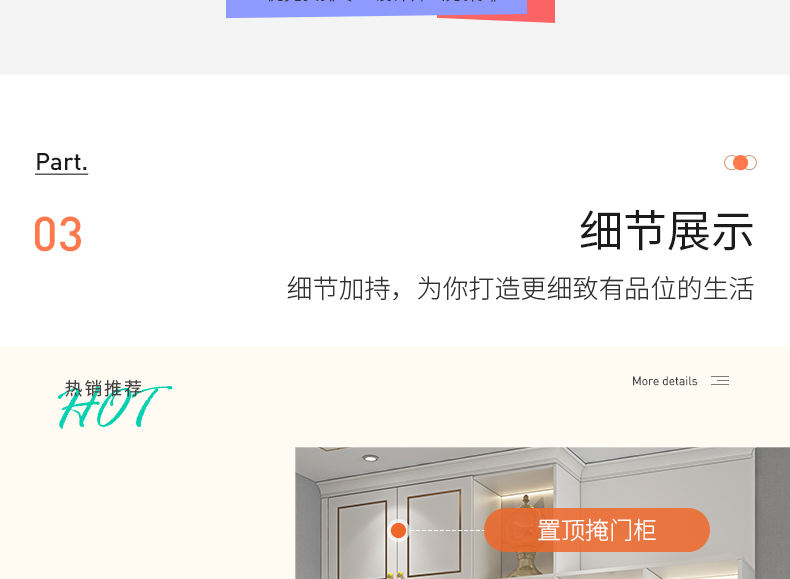Click the yellow flowers at the photo bottom
This screenshot has width=790, height=579.
395,575
